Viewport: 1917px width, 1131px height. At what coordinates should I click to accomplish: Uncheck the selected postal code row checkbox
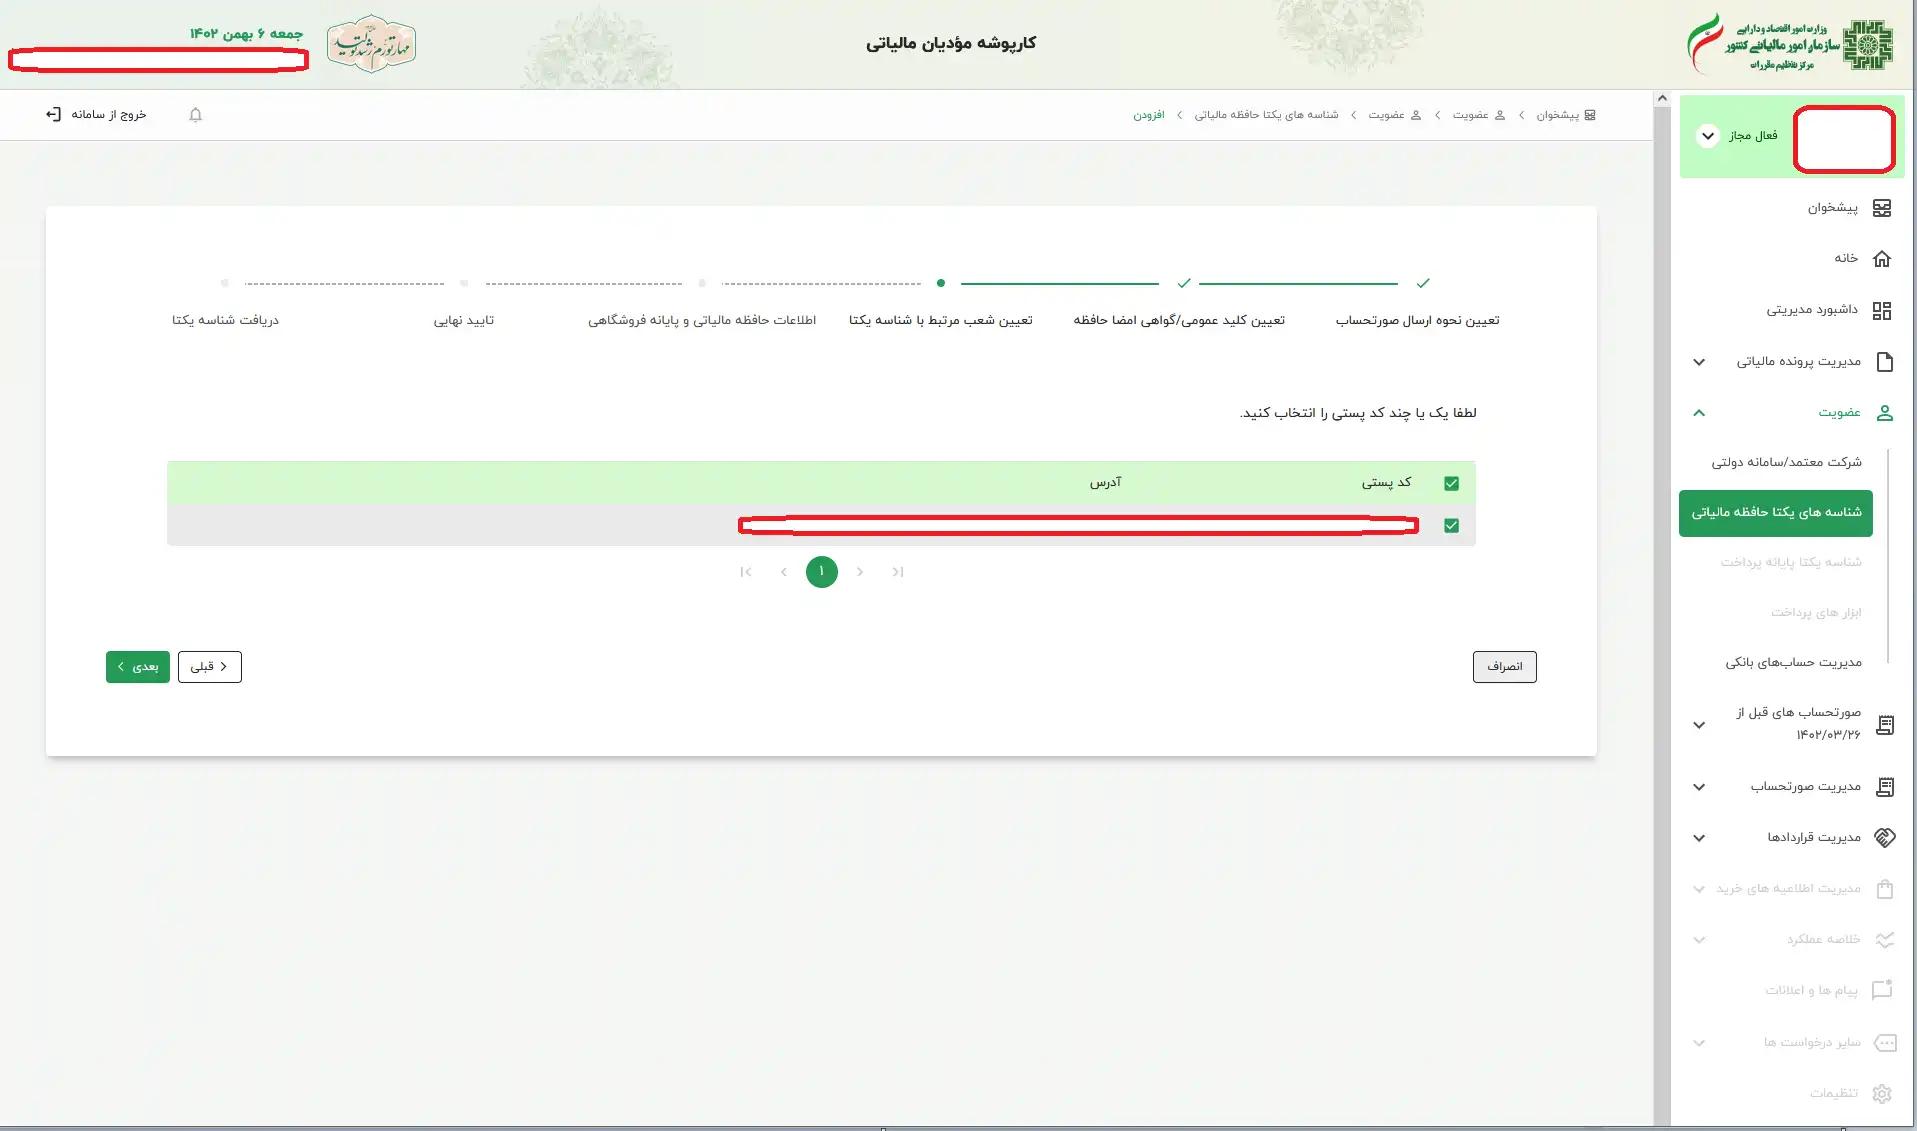point(1451,524)
